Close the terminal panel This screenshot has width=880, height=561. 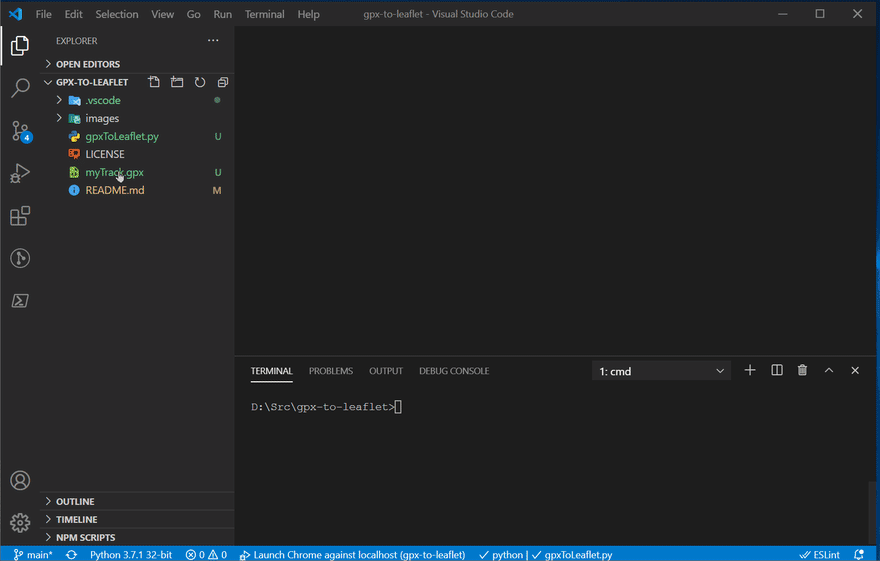coord(855,370)
